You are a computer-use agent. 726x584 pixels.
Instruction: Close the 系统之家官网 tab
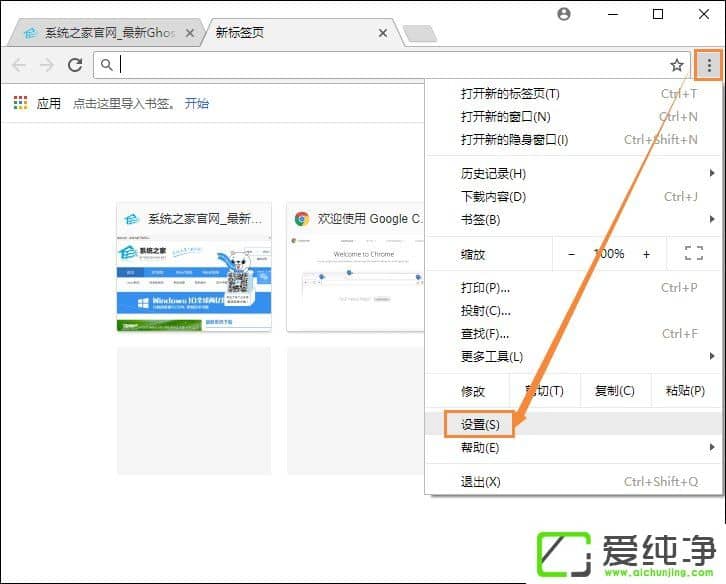[x=189, y=33]
